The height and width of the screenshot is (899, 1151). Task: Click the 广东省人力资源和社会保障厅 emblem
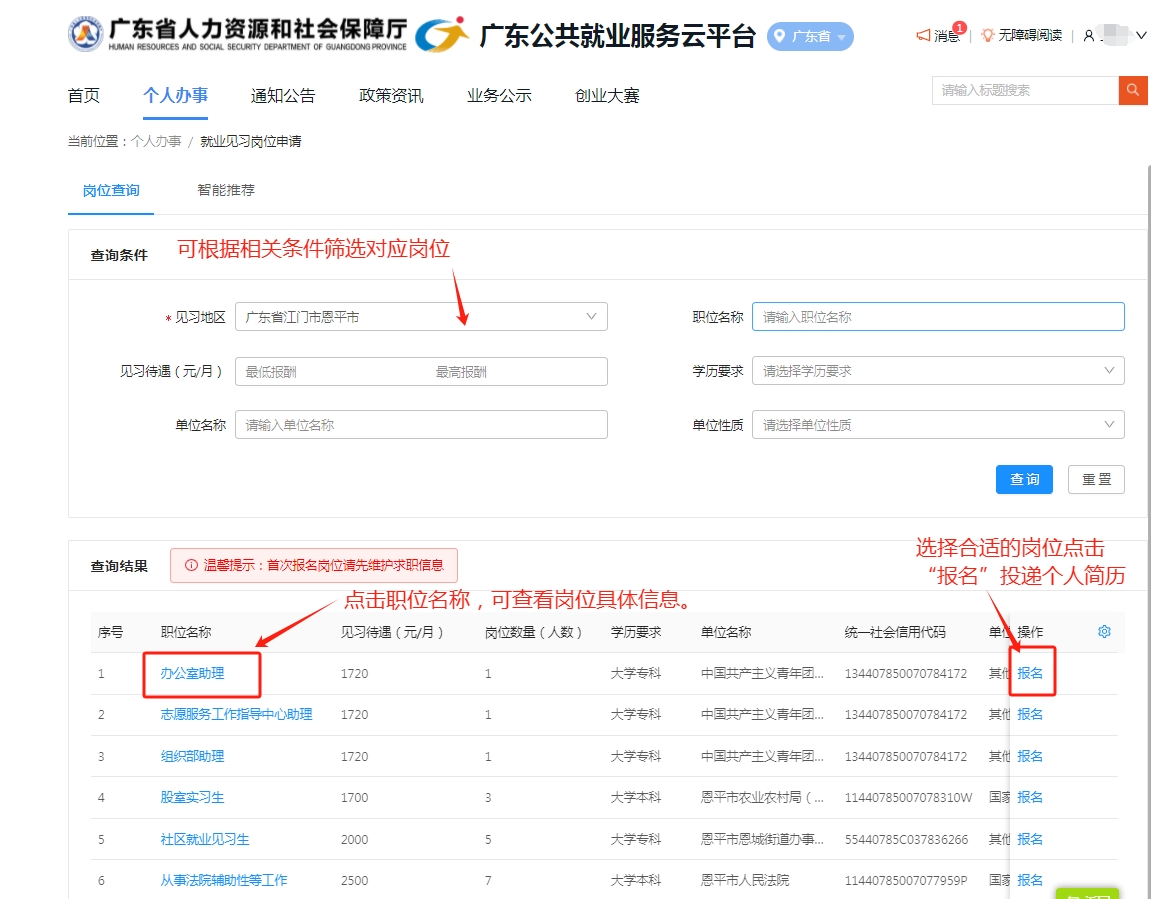[85, 34]
